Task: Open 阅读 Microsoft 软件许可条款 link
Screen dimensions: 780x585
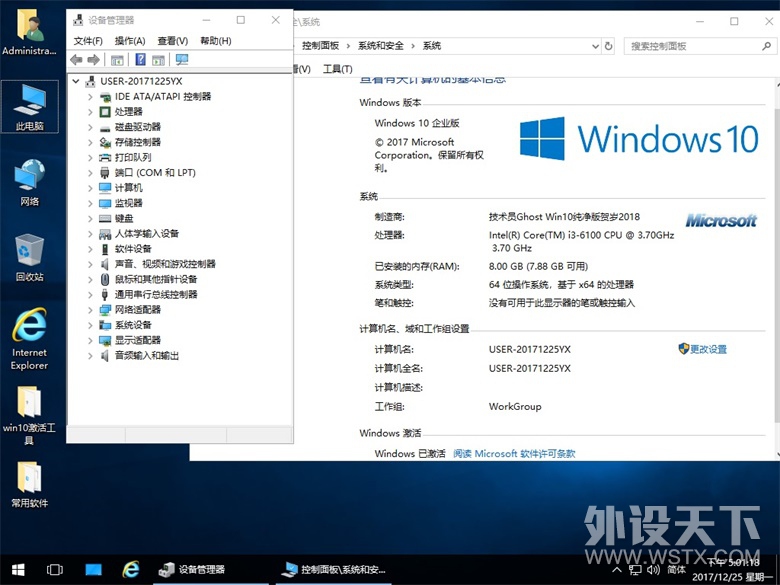Action: (x=514, y=454)
